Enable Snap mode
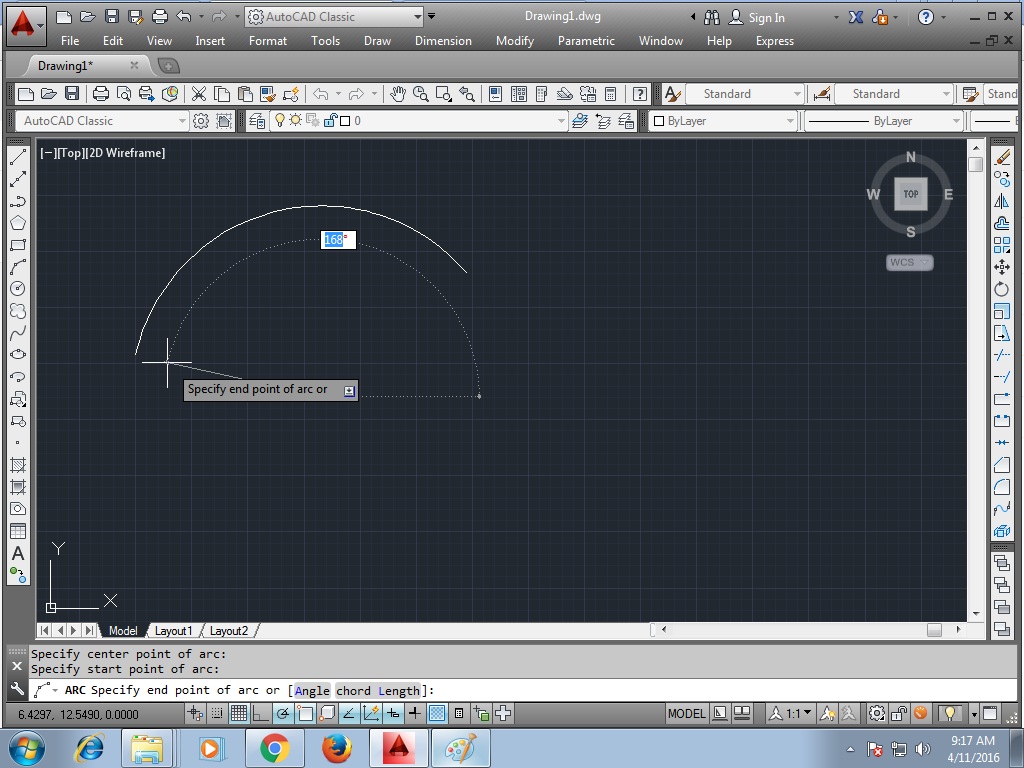The width and height of the screenshot is (1024, 768). click(x=217, y=713)
